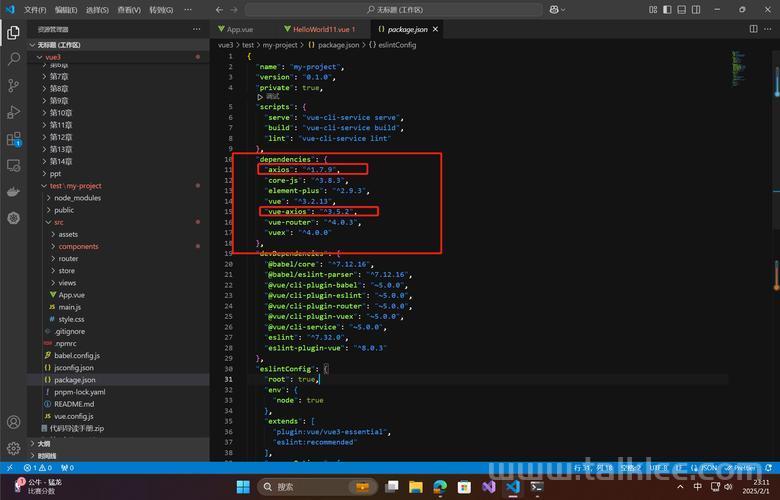Click the editor minimap preview
Screen dimensions: 780x500
click(738, 69)
